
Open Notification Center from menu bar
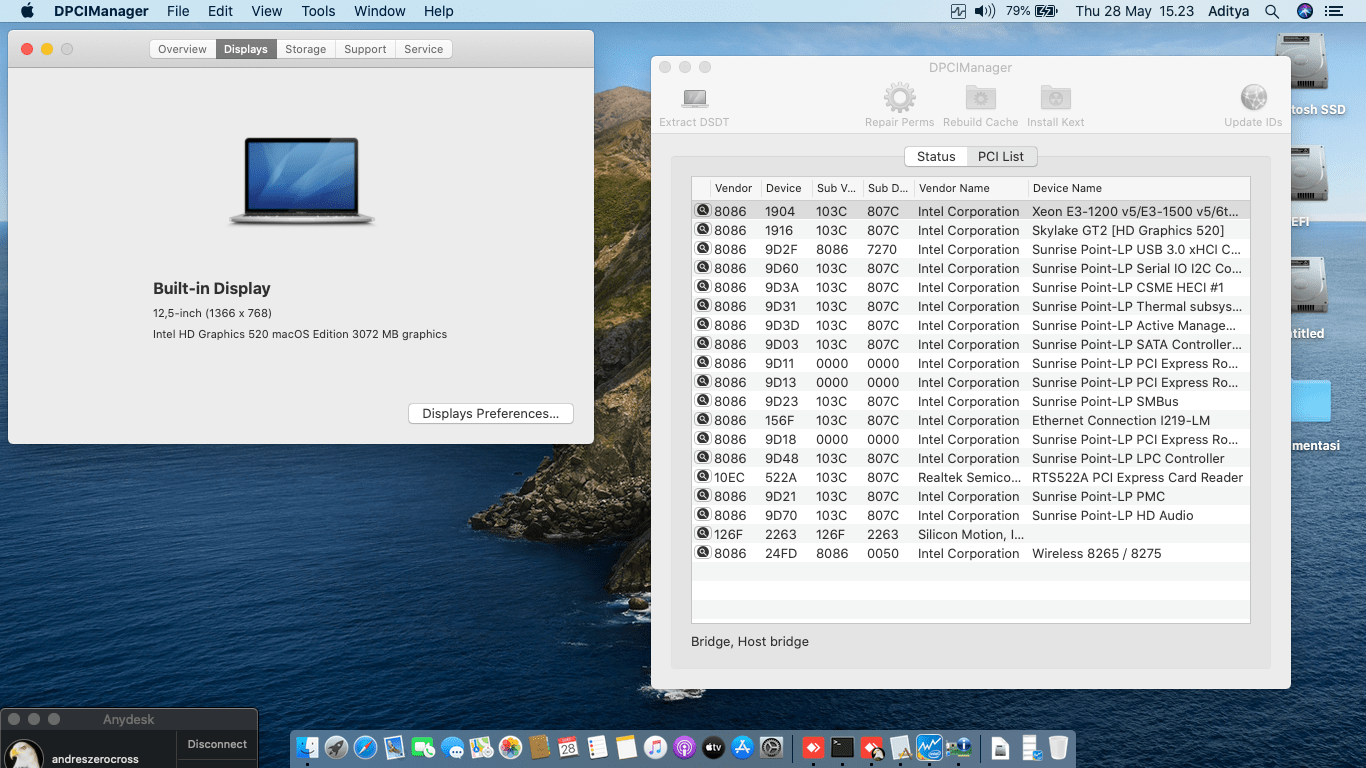[1334, 11]
